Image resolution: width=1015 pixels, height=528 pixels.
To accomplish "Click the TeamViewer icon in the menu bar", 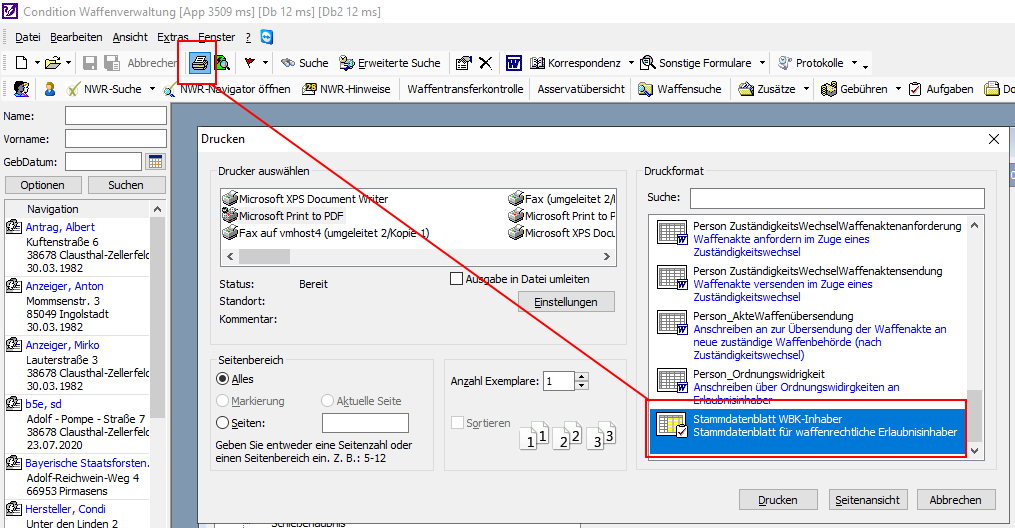I will coord(267,37).
